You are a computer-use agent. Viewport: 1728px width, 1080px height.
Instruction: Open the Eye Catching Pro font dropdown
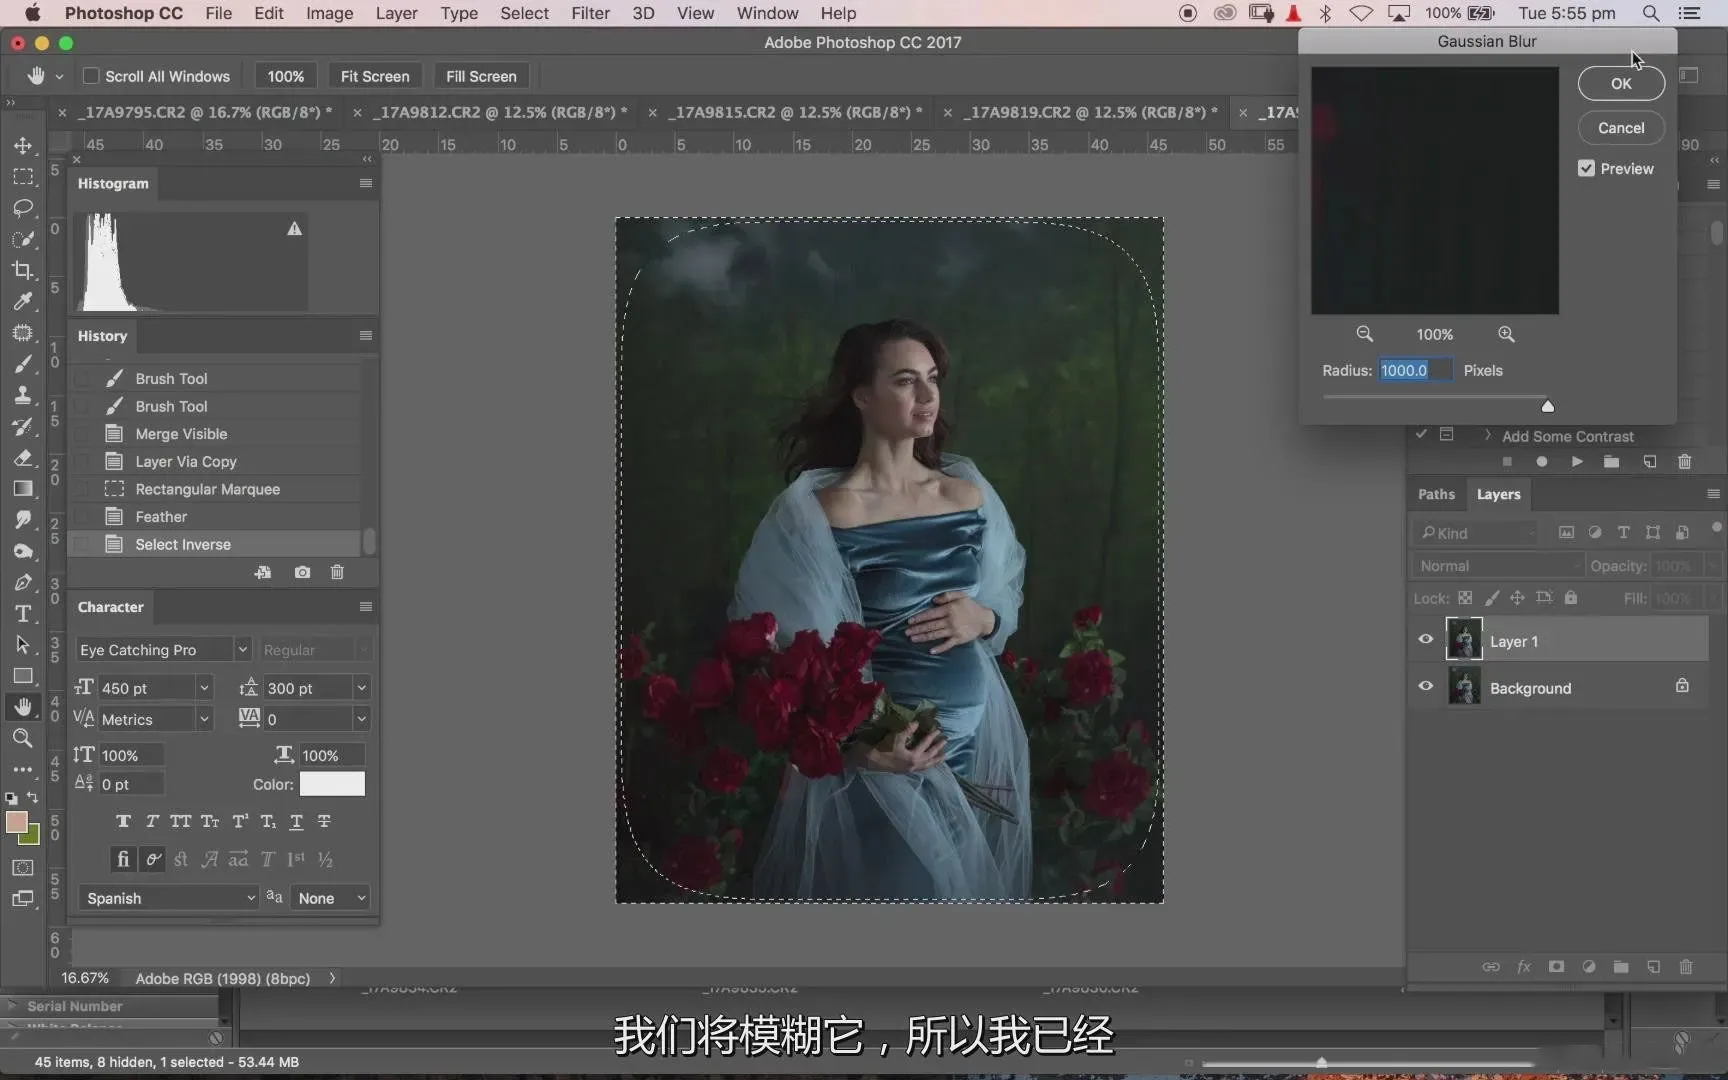tap(242, 650)
